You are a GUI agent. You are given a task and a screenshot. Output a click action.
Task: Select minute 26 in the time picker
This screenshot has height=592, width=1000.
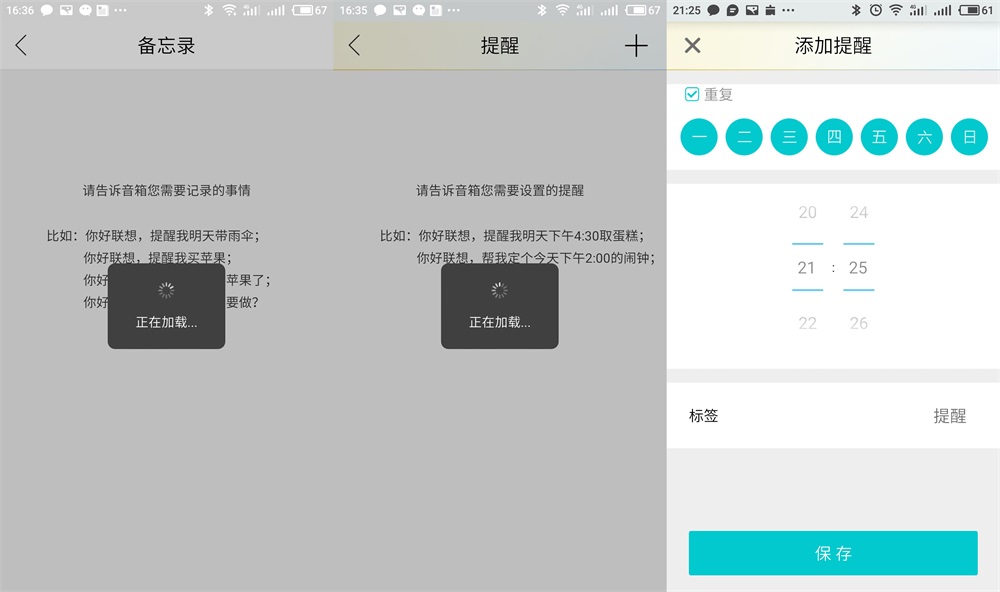click(x=858, y=323)
